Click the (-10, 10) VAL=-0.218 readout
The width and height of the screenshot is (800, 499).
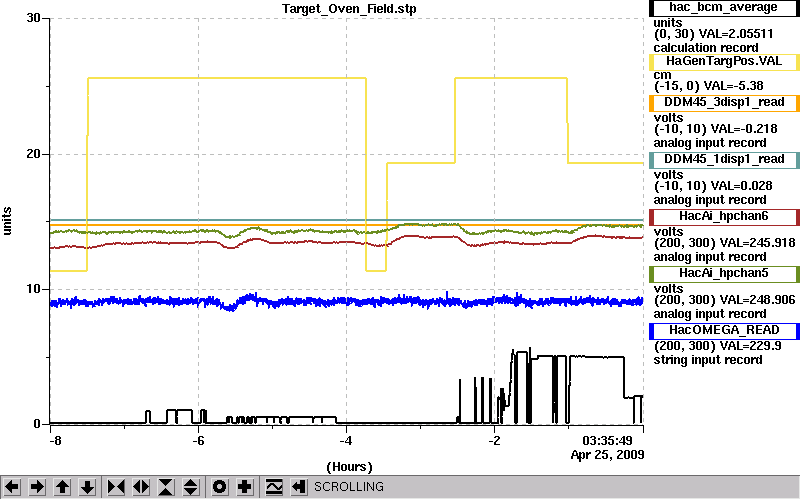(x=716, y=129)
